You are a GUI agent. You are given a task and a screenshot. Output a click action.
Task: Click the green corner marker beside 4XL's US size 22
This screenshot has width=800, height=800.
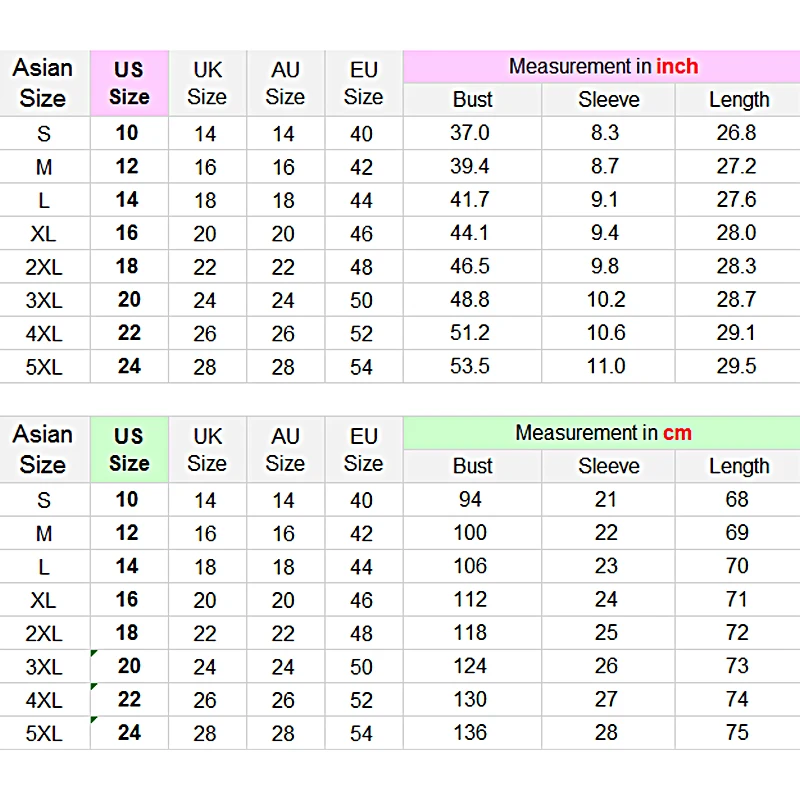(93, 686)
